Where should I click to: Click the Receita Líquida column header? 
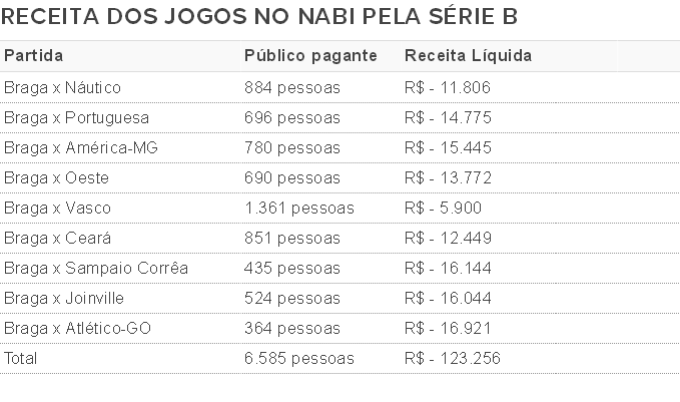[x=468, y=56]
